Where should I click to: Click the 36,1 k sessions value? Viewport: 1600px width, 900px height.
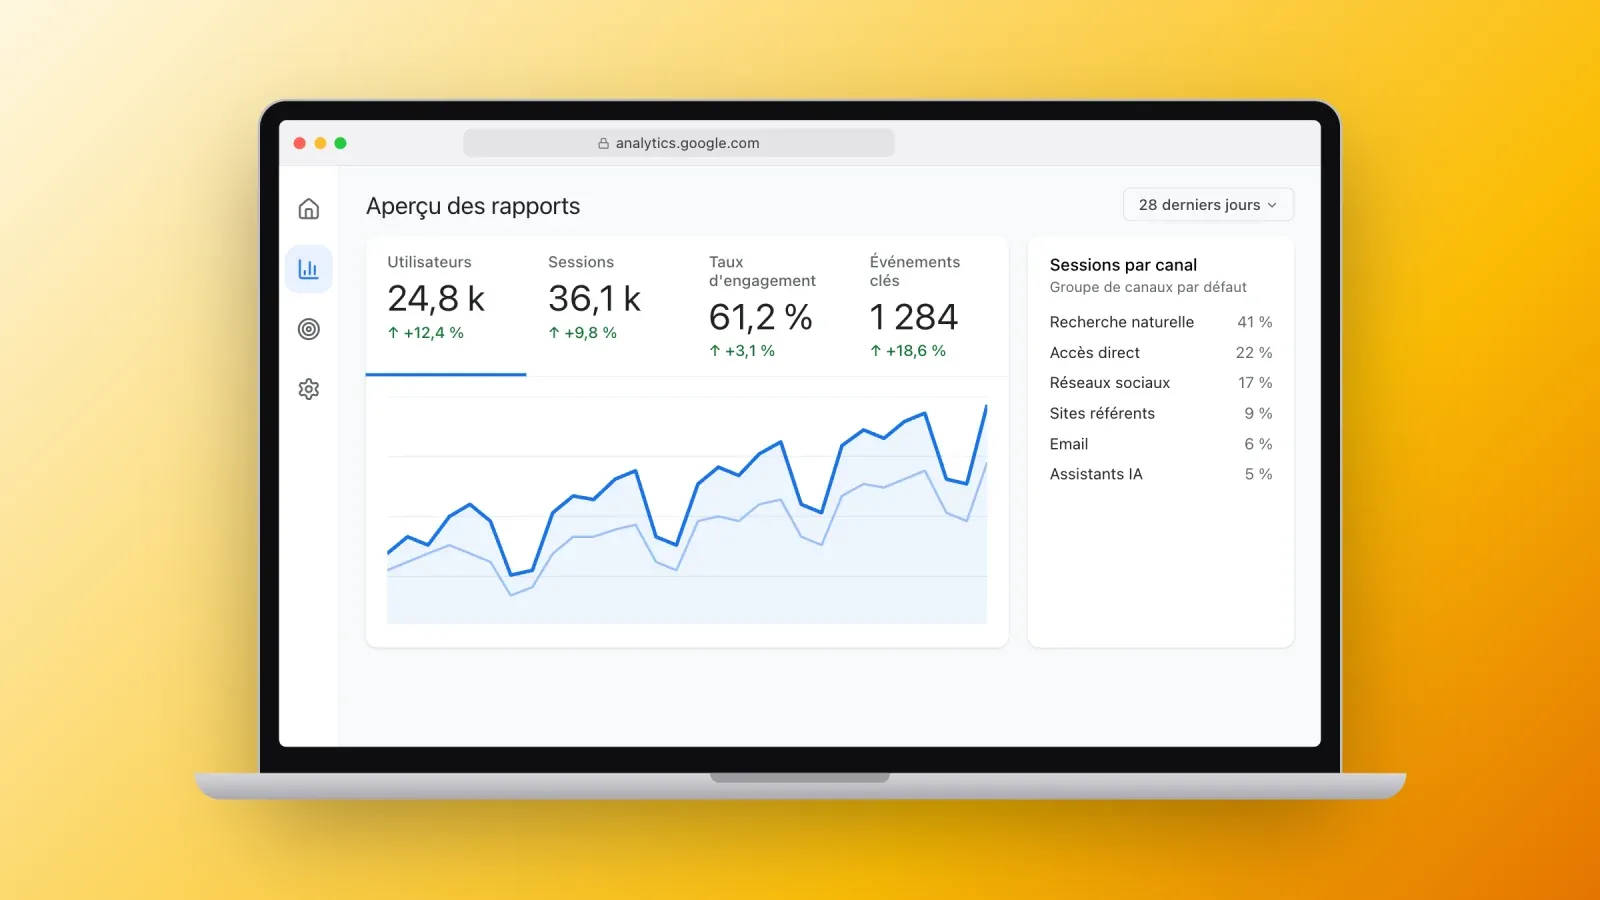click(x=595, y=299)
